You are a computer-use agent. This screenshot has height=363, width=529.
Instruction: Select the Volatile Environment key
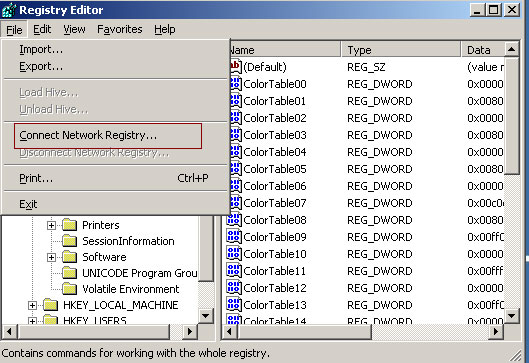(x=131, y=289)
